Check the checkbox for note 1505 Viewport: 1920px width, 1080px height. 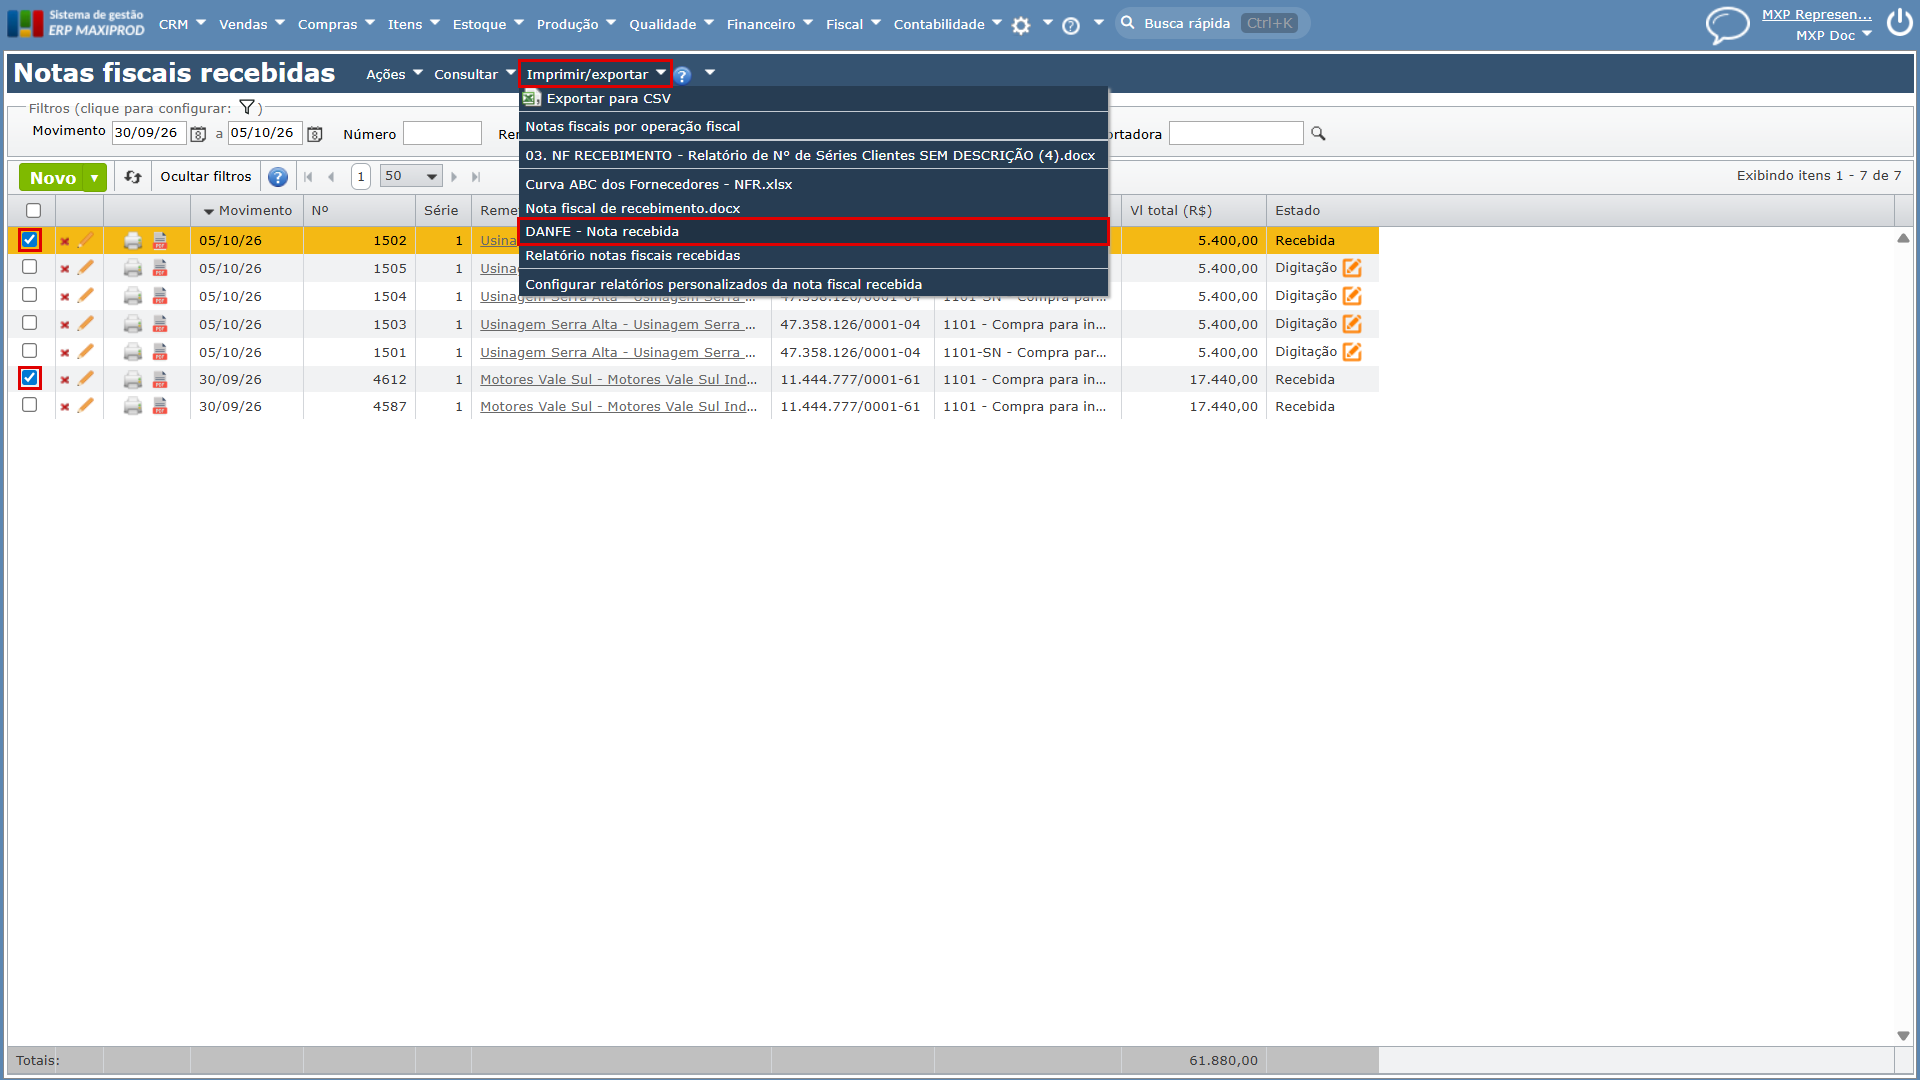click(x=30, y=267)
